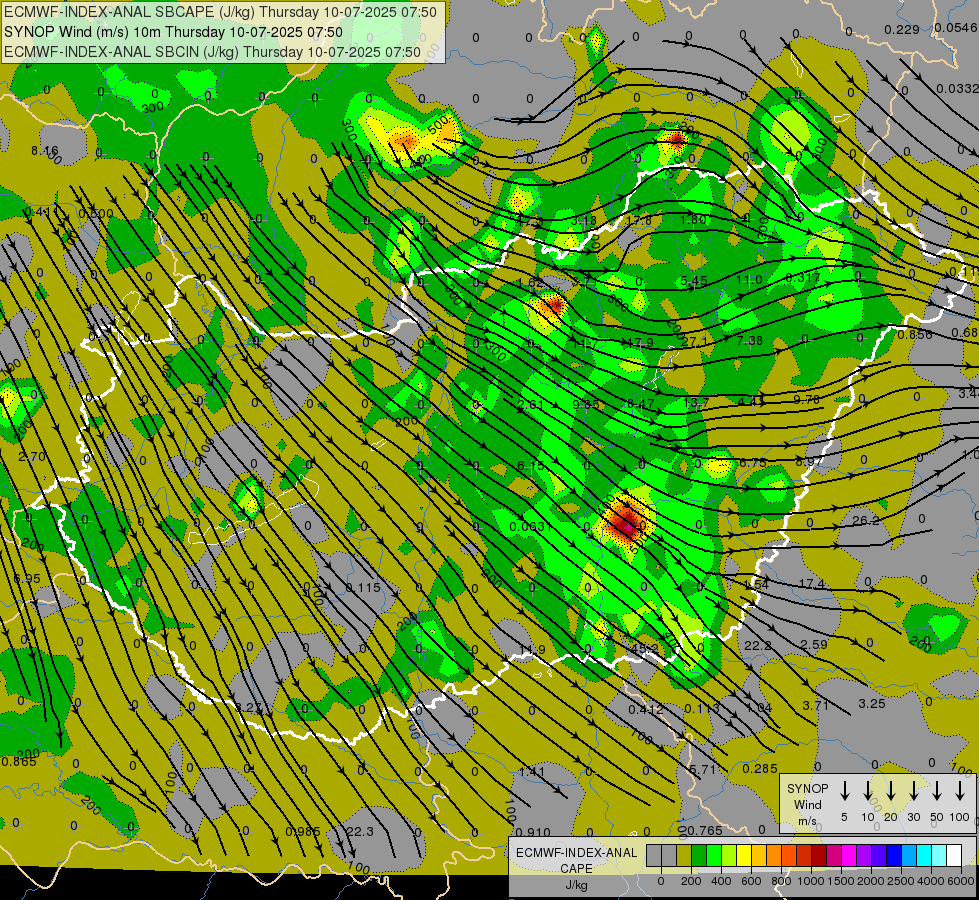Click the 30 m/s arrow in SYNOP Wind legend
This screenshot has width=979, height=900.
(913, 791)
